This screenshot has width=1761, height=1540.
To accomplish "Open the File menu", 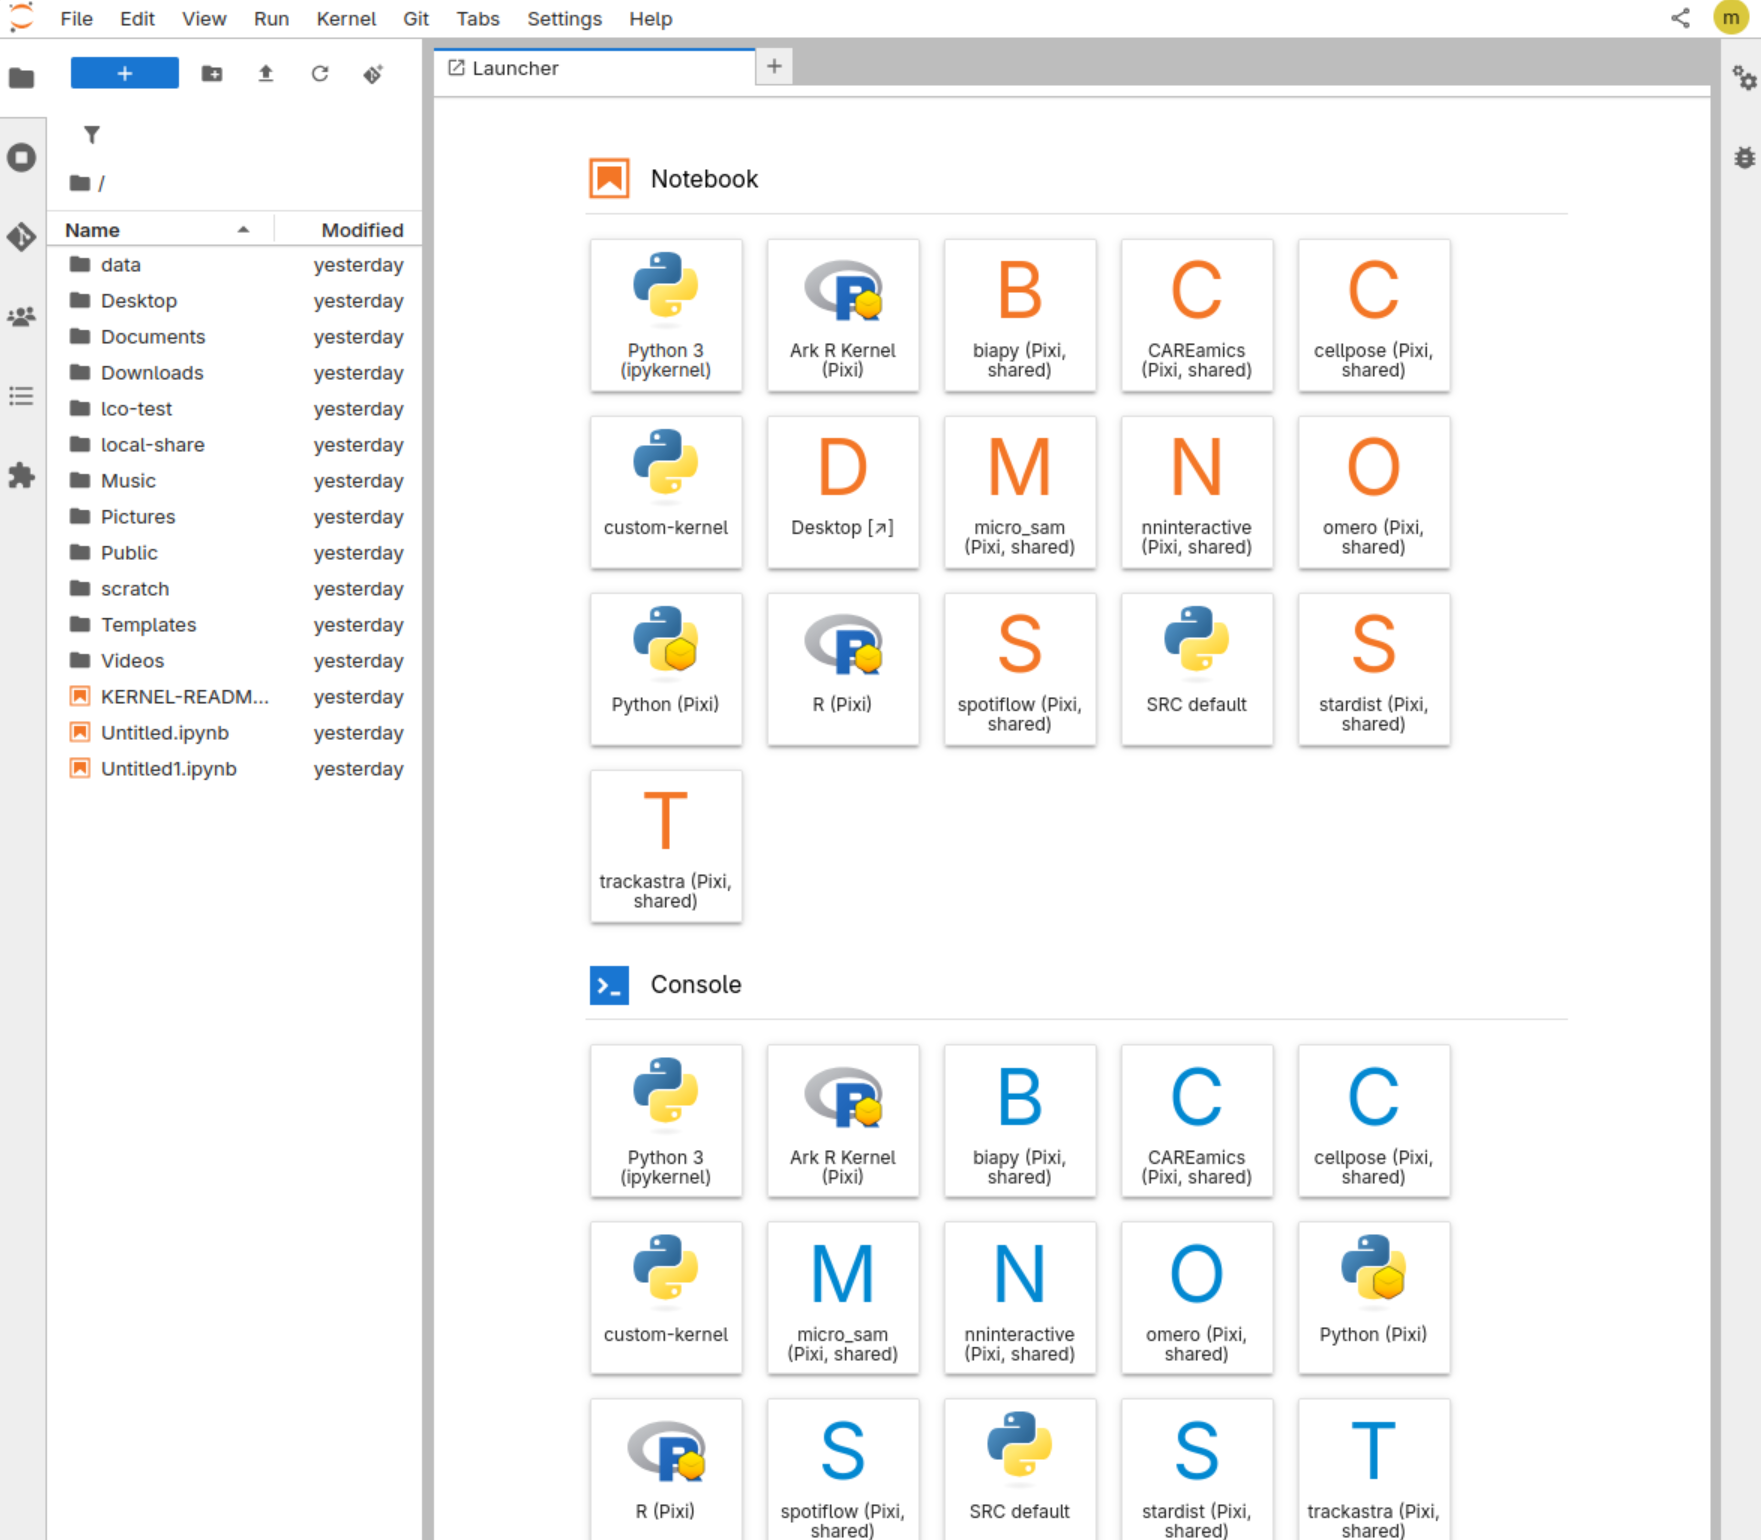I will 76,19.
